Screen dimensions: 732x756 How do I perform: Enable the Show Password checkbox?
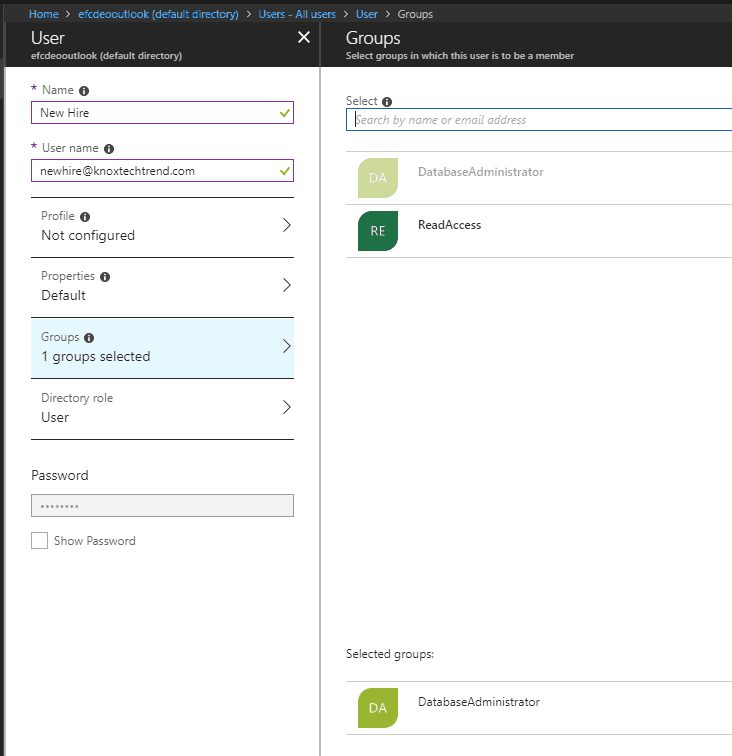pos(40,541)
